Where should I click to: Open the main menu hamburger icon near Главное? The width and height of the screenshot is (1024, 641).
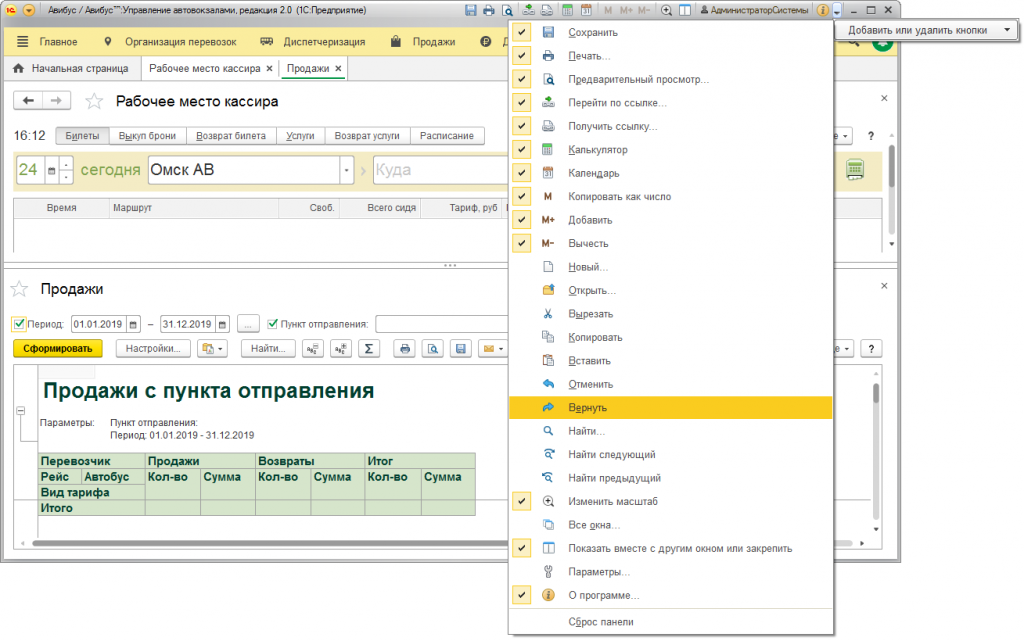pos(24,42)
